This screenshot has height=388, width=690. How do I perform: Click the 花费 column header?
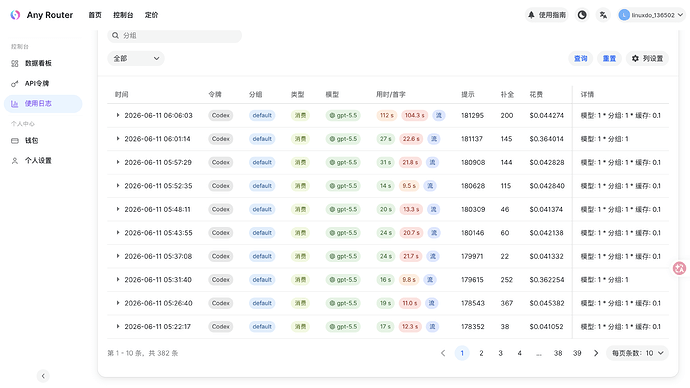536,95
